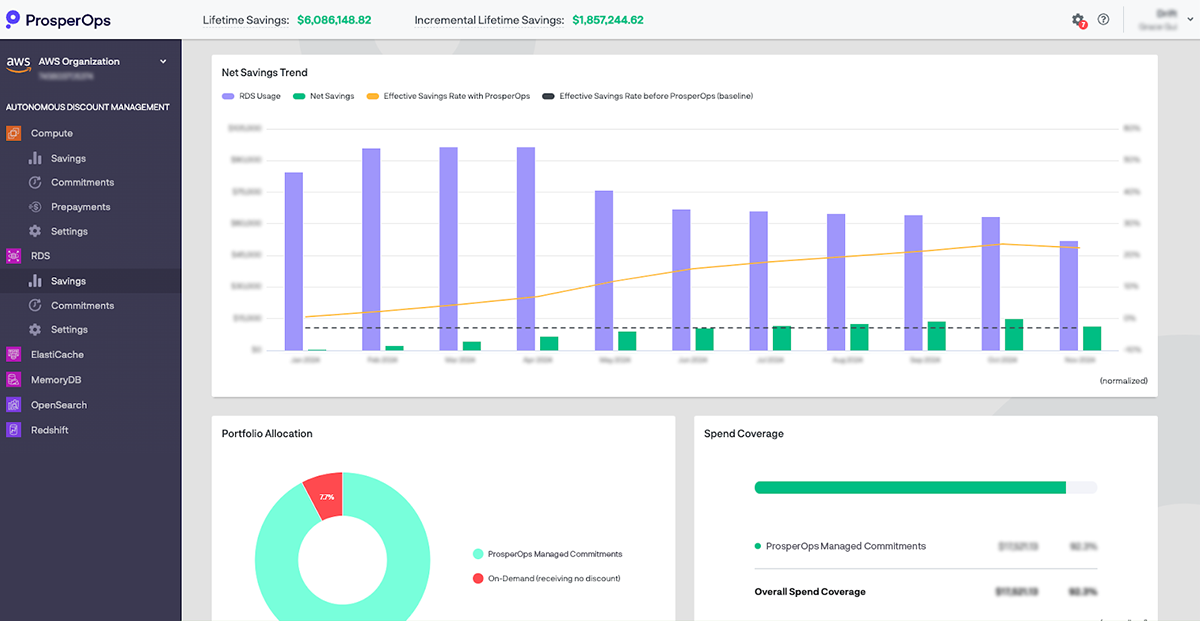Viewport: 1200px width, 621px height.
Task: Click the RDS Commitments clock icon
Action: 35,305
